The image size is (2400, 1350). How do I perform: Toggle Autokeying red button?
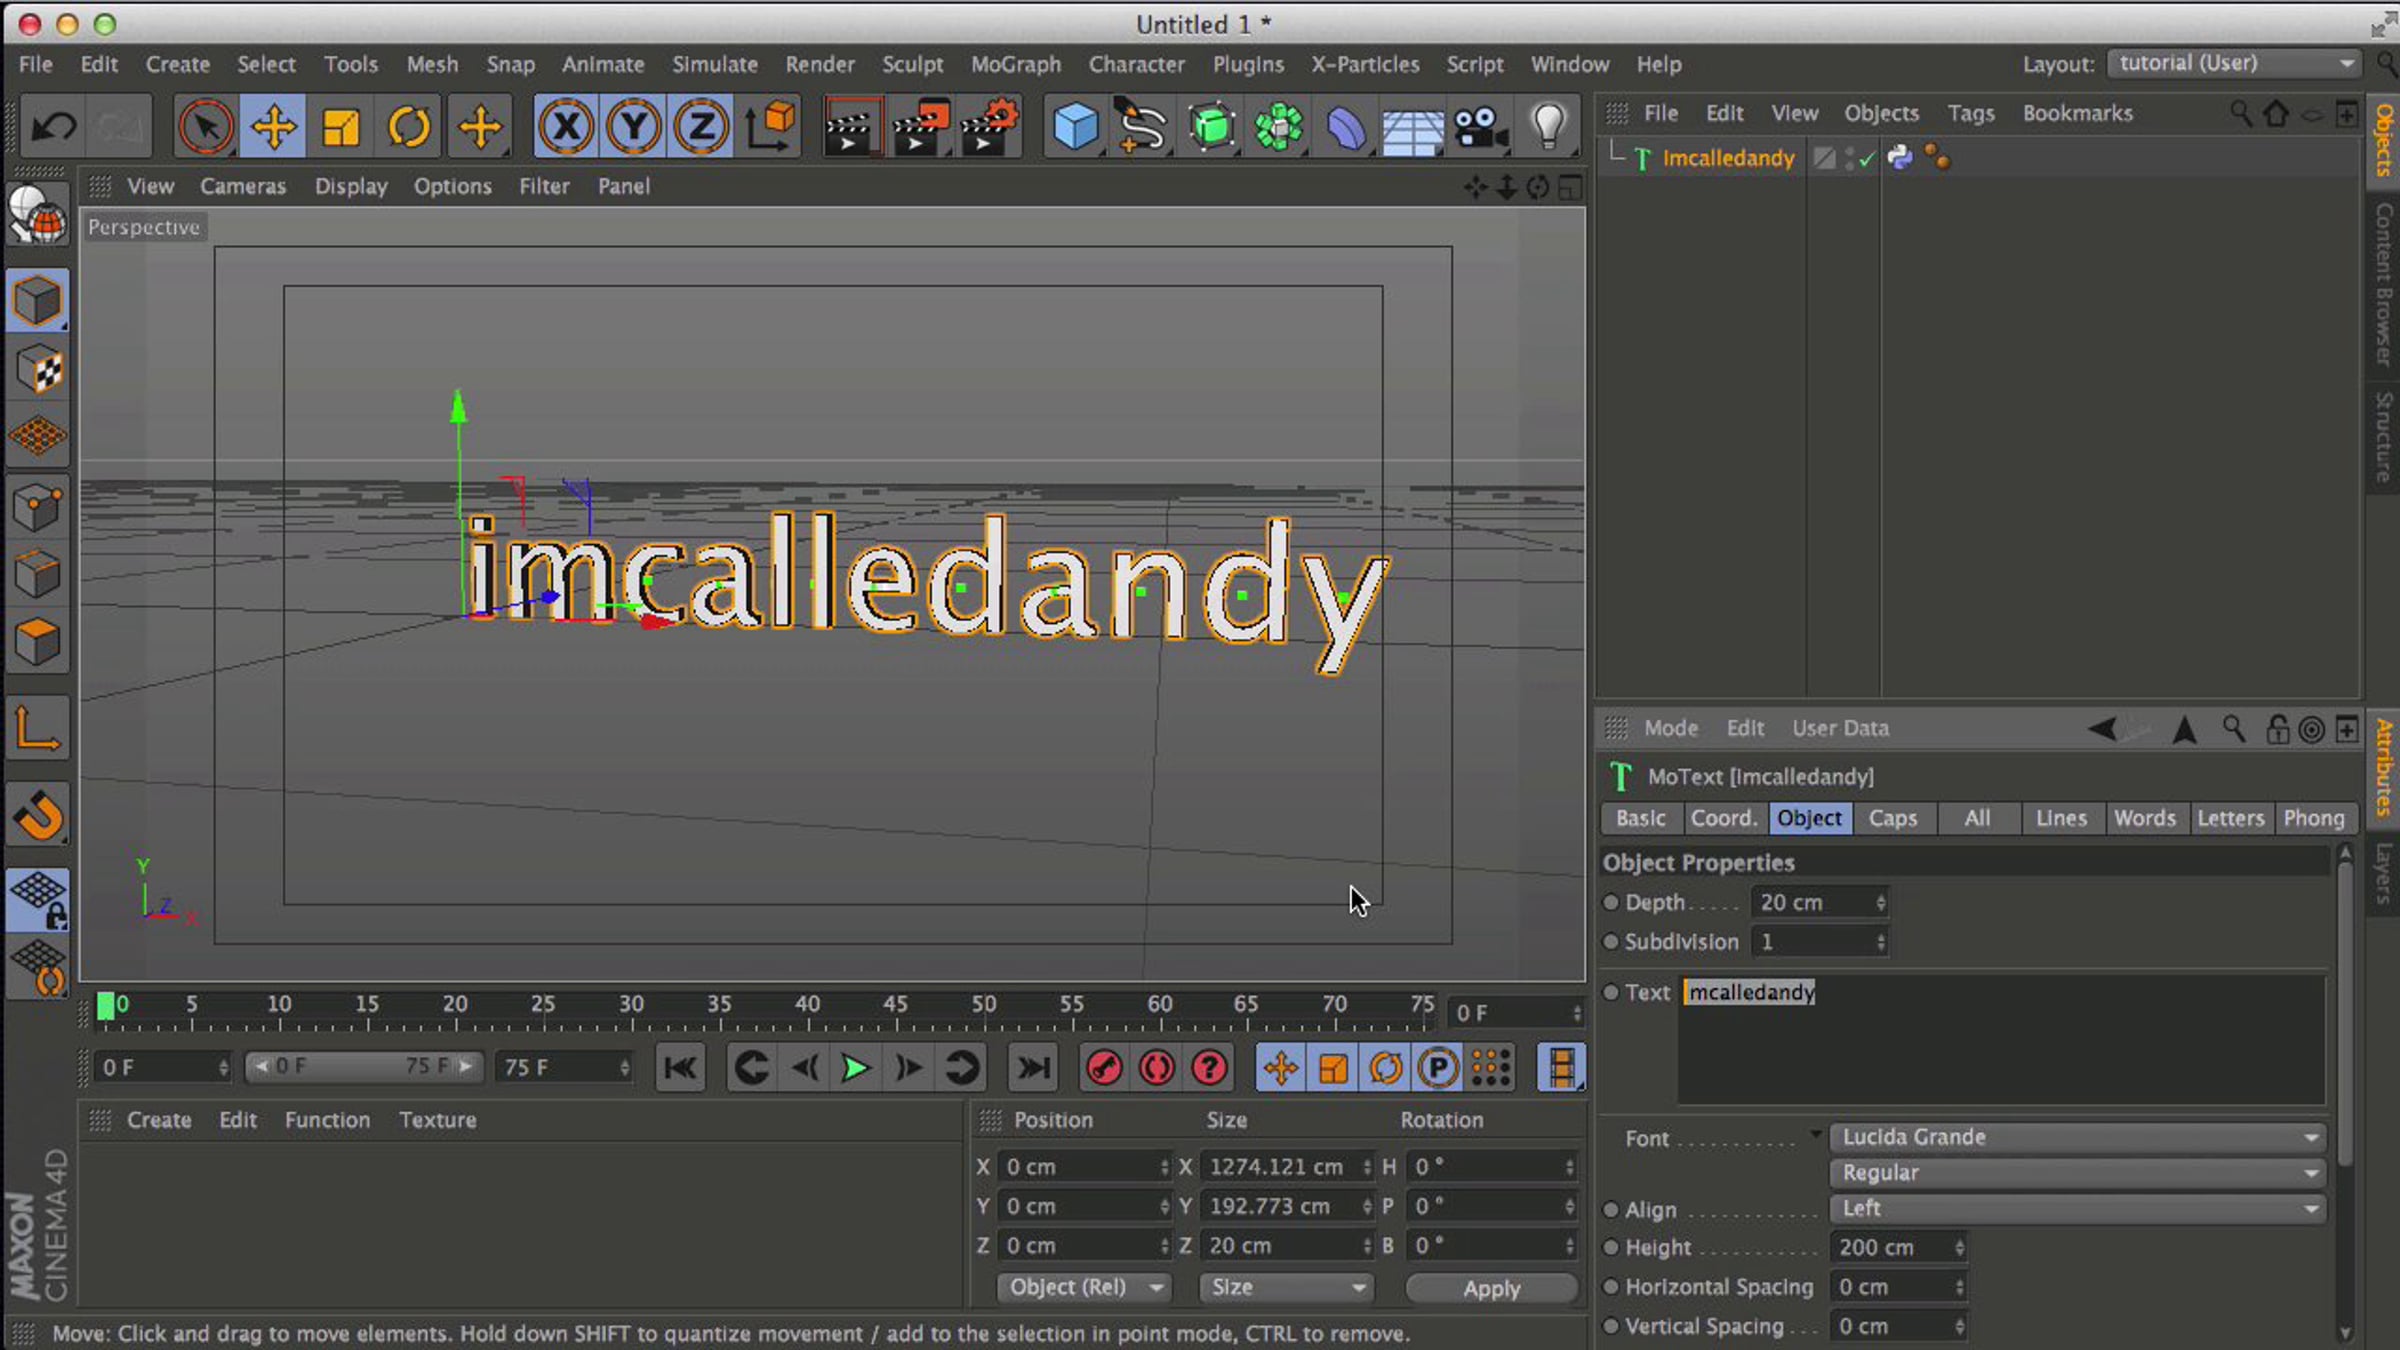point(1157,1068)
